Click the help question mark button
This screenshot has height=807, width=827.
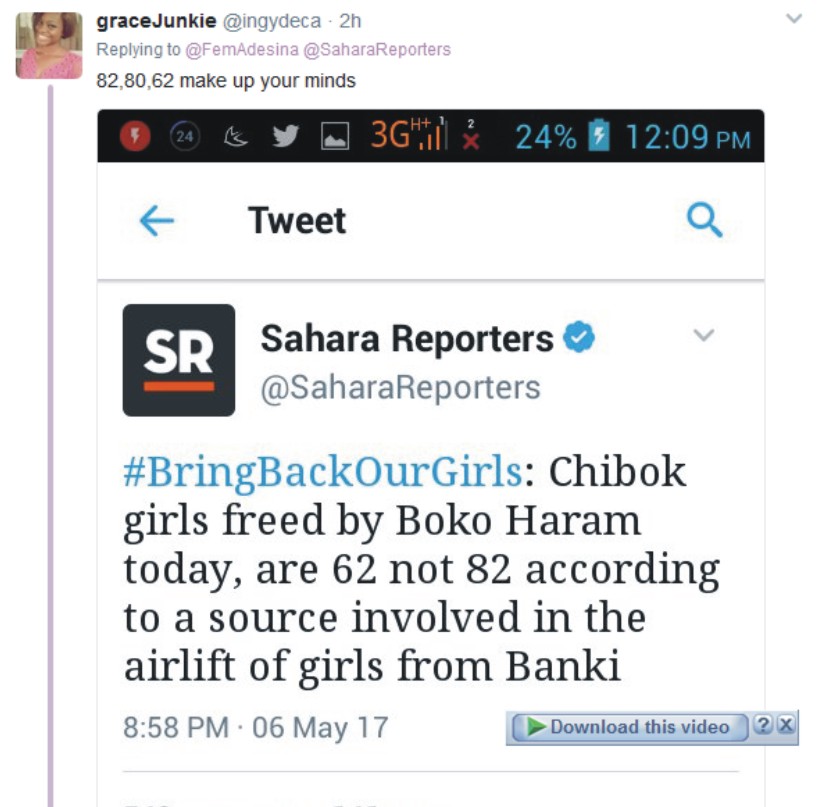pyautogui.click(x=762, y=726)
